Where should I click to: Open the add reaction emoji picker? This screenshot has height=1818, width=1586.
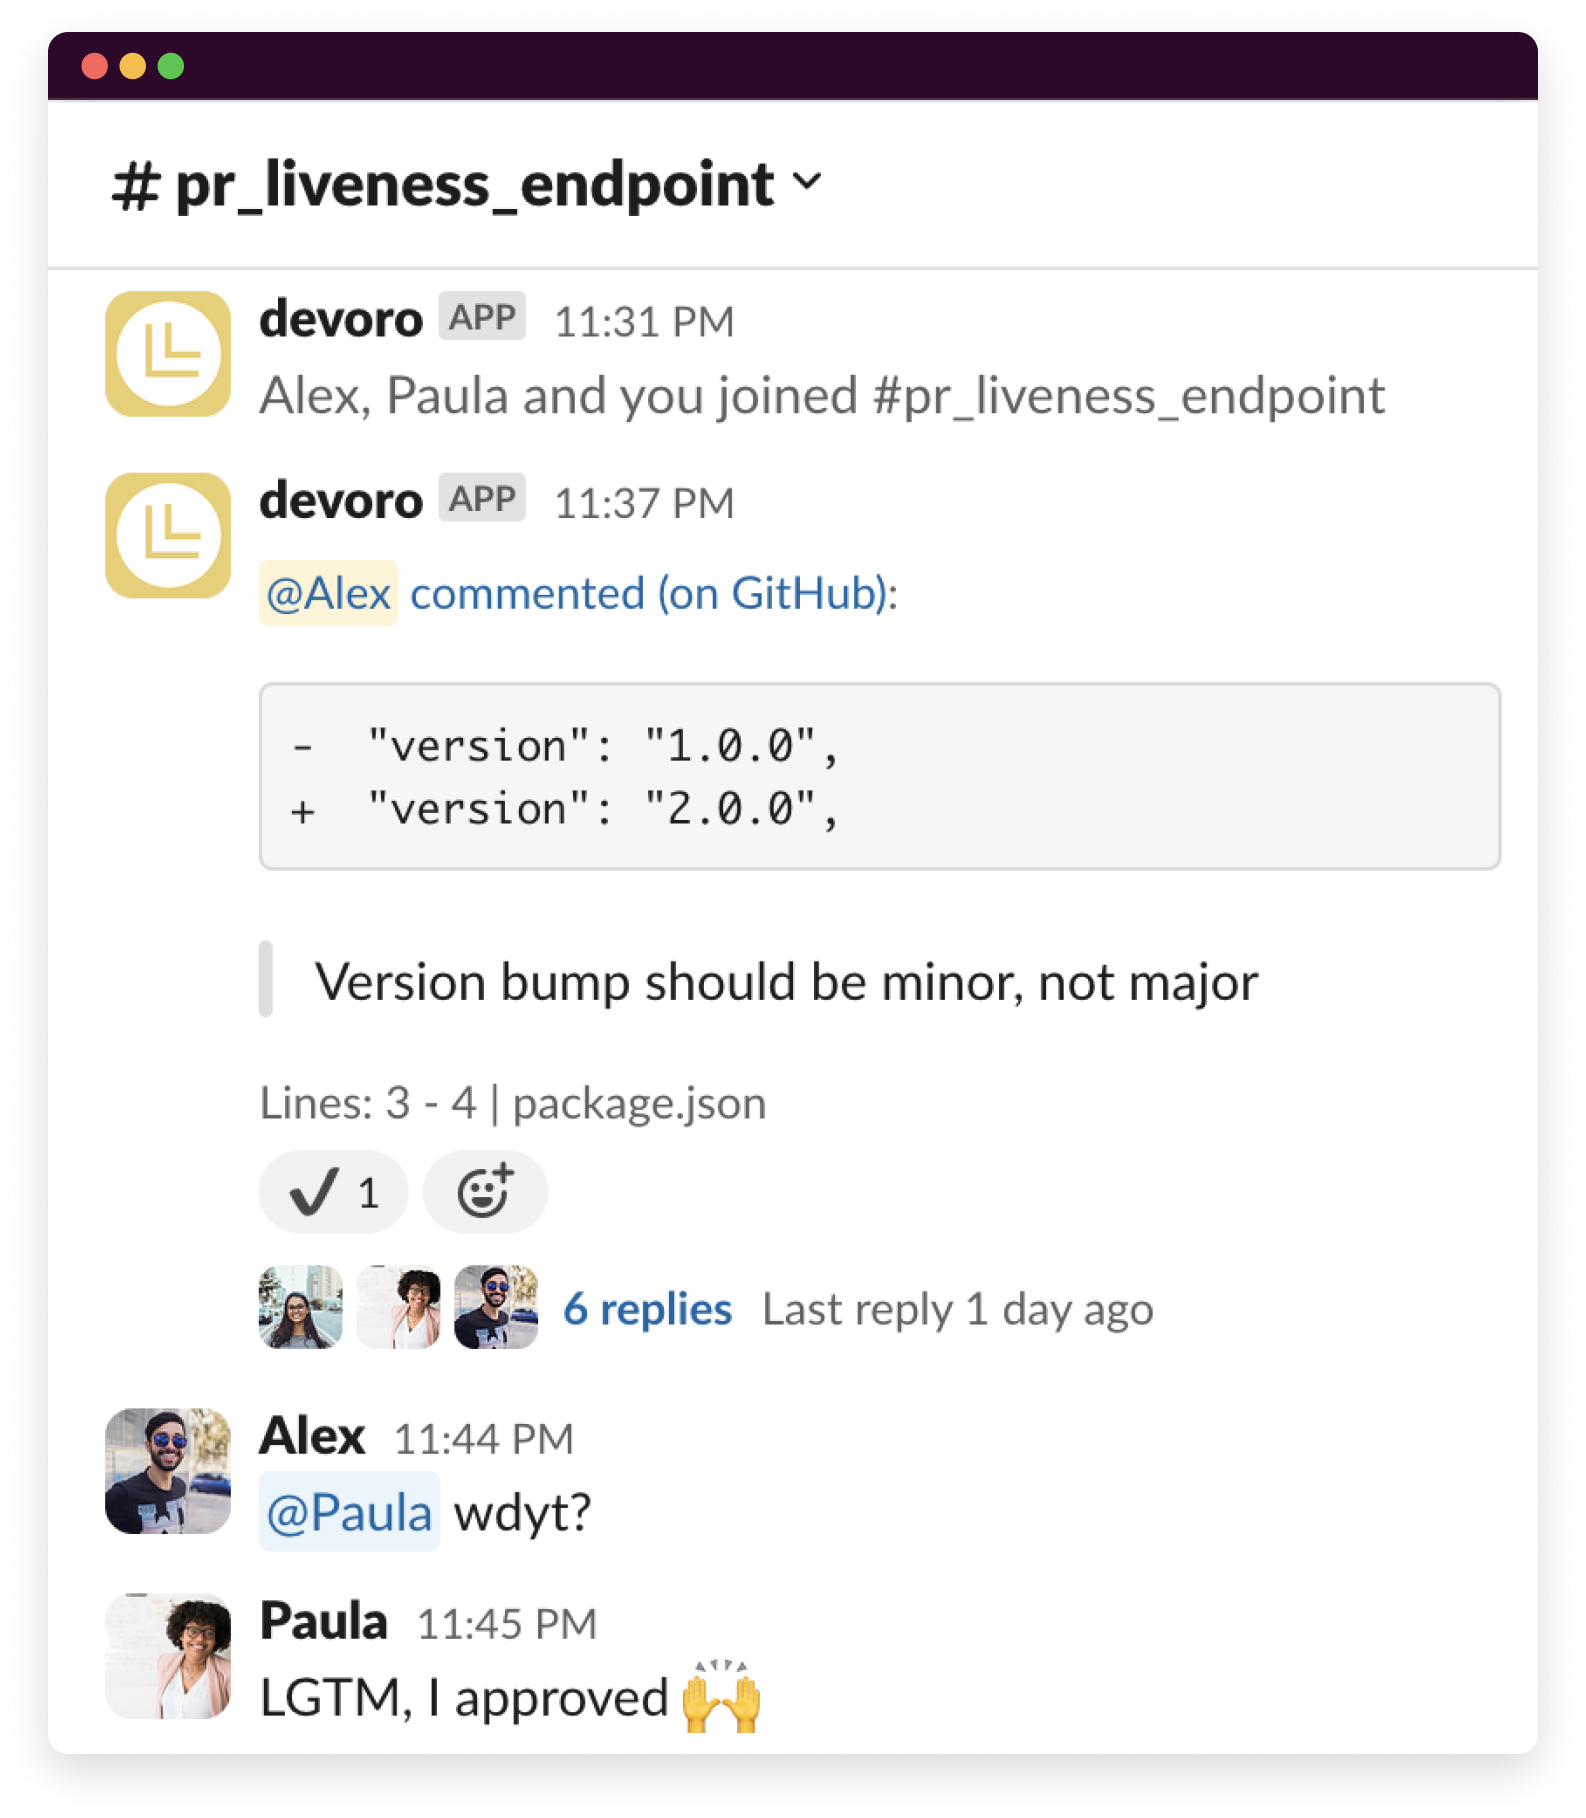click(485, 1192)
